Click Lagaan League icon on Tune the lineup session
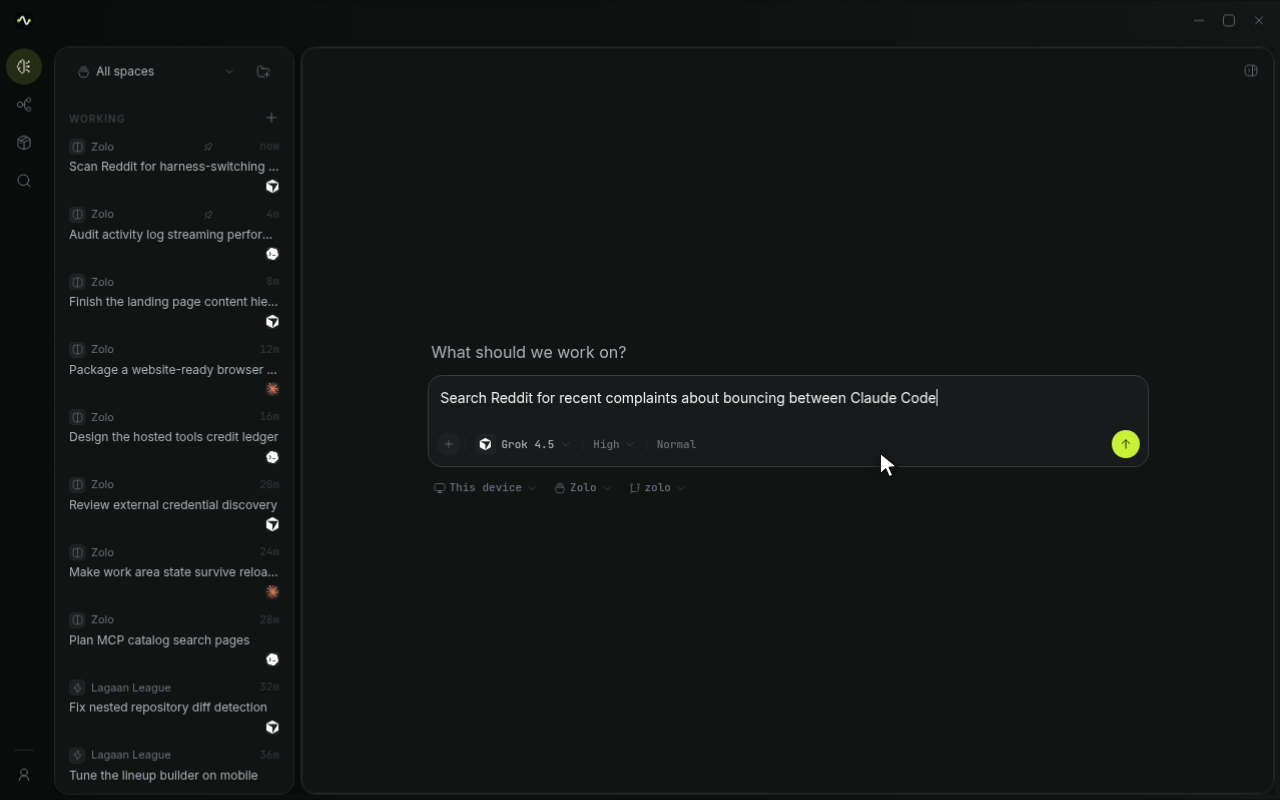1280x800 pixels. (77, 755)
